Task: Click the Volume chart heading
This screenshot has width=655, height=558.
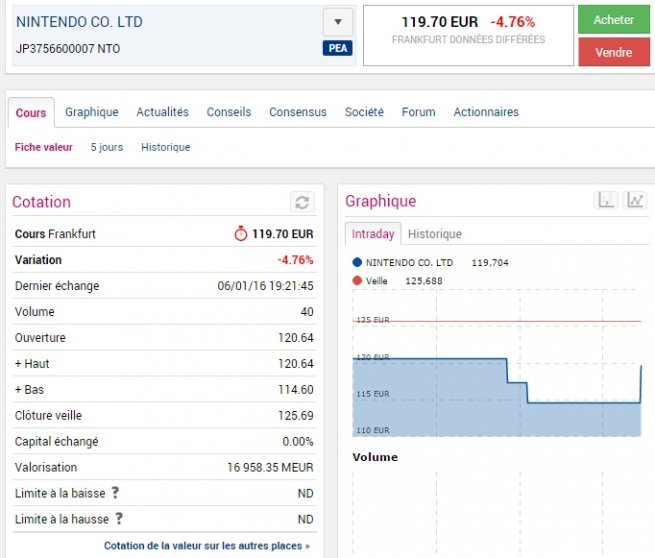Action: pos(375,457)
